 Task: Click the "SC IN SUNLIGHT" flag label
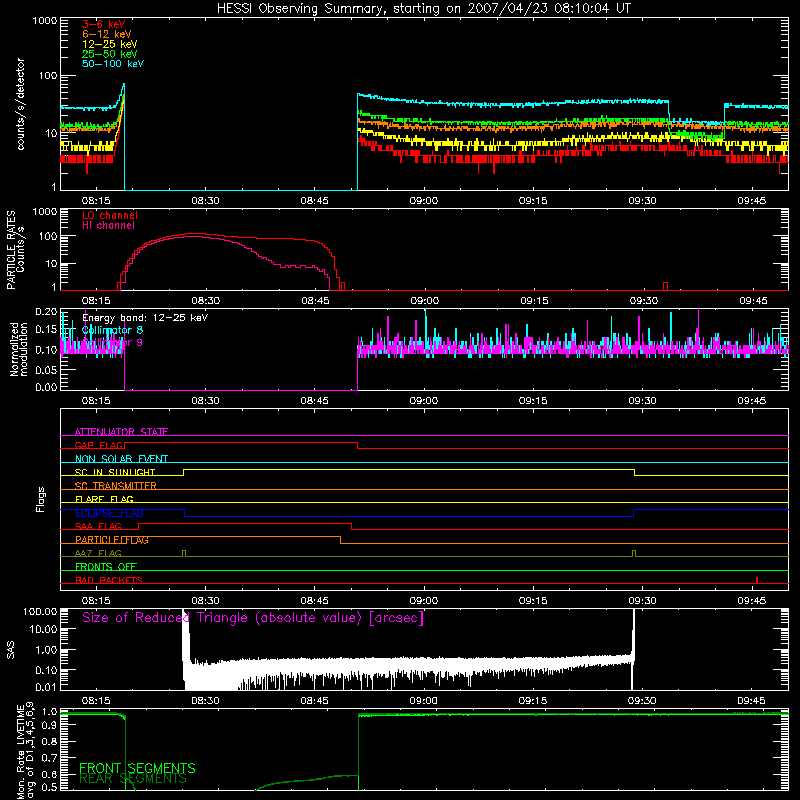click(115, 472)
